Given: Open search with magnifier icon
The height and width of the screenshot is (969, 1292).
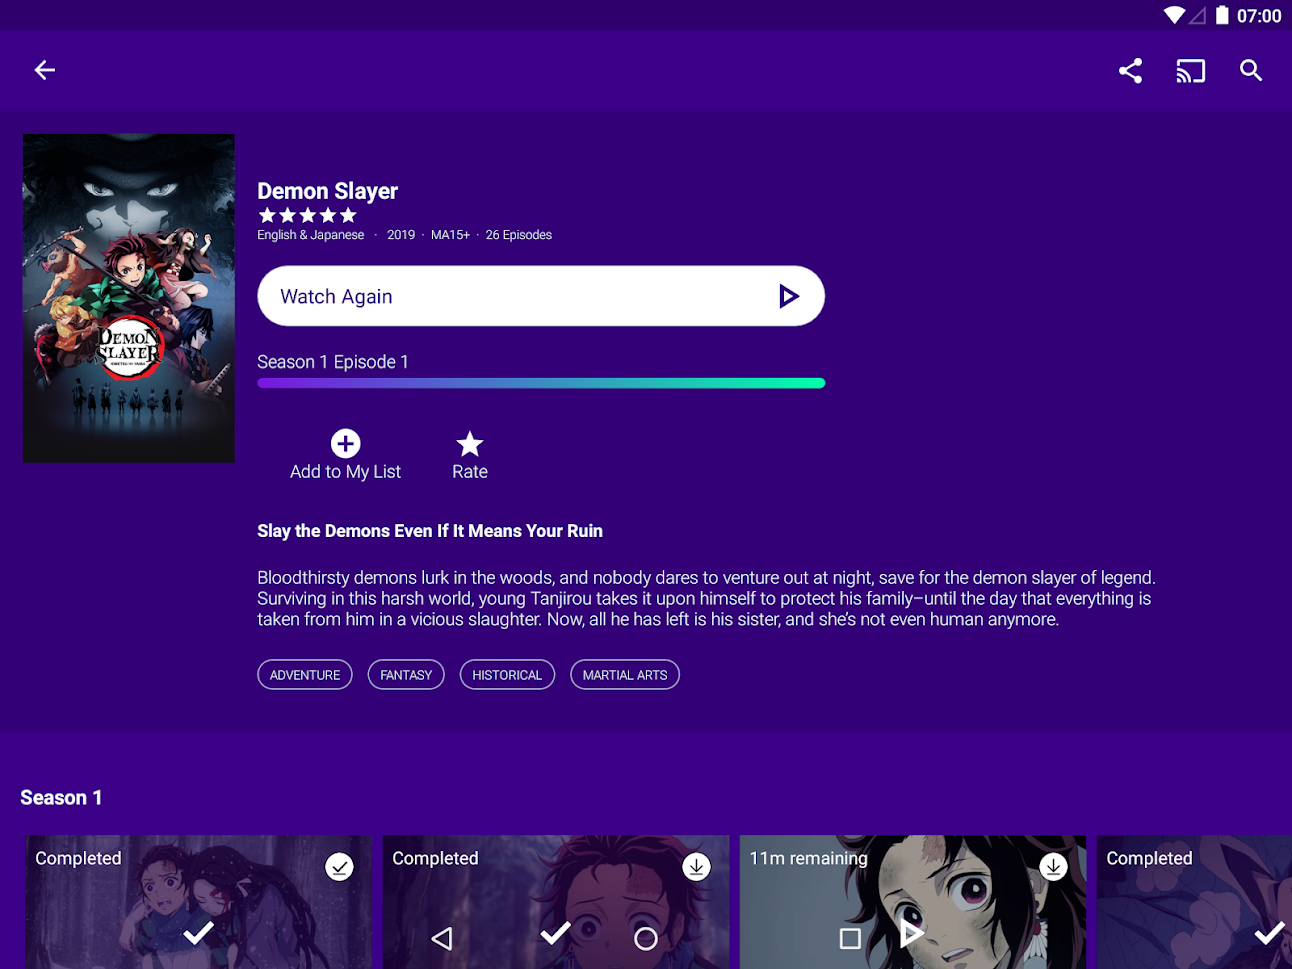Looking at the screenshot, I should tap(1250, 71).
